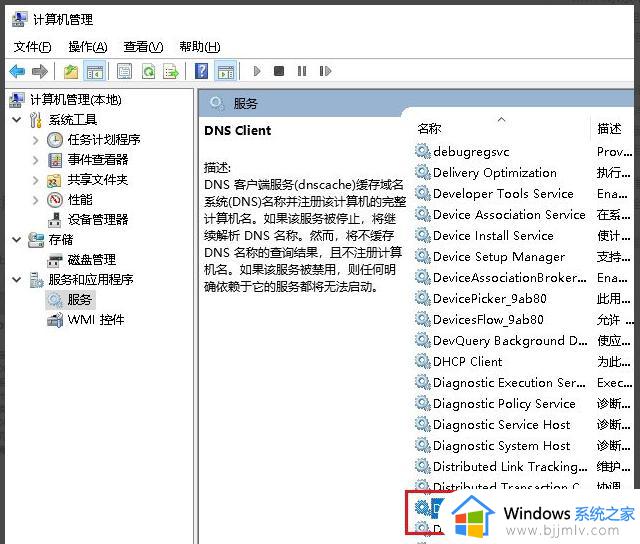640x544 pixels.
Task: Expand the 共享文件夹 node arrow
Action: tap(36, 180)
